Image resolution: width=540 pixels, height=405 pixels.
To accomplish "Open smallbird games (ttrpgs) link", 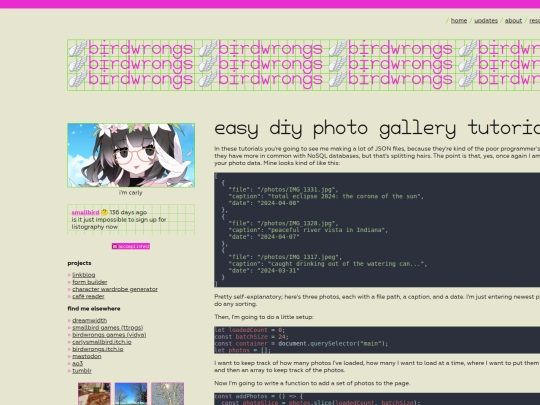I will pyautogui.click(x=107, y=328).
